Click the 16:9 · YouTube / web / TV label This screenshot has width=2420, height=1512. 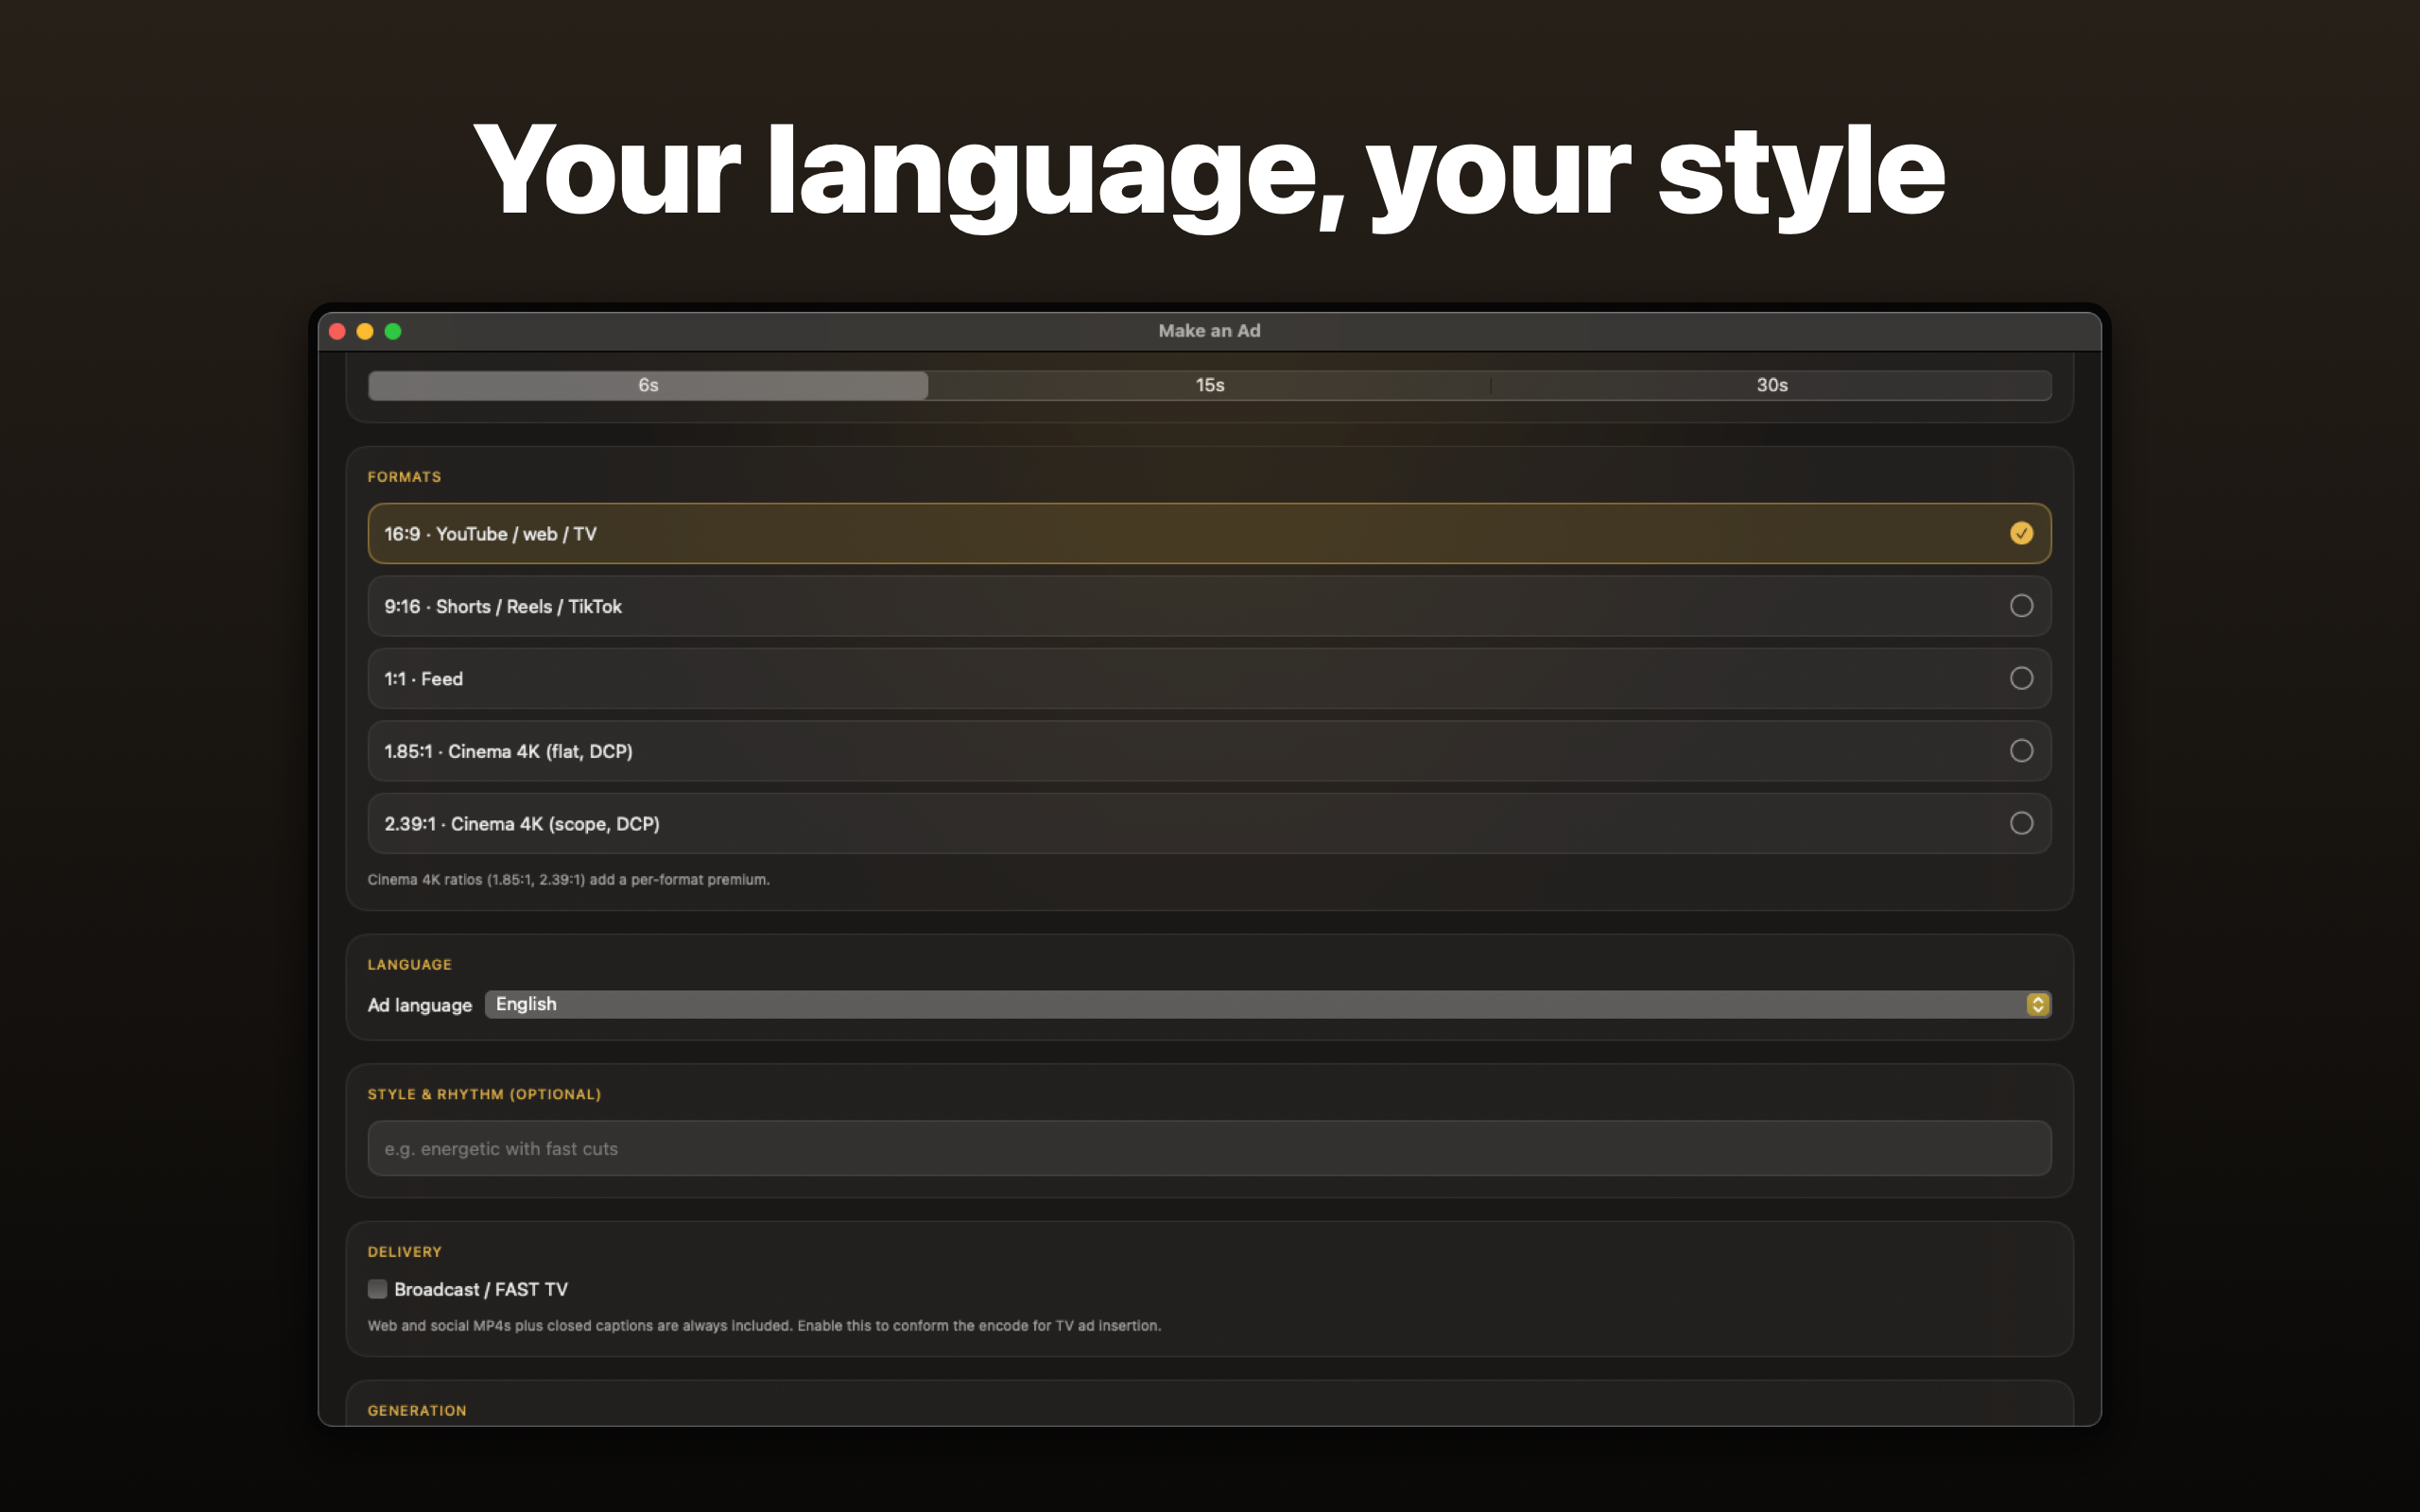(490, 534)
